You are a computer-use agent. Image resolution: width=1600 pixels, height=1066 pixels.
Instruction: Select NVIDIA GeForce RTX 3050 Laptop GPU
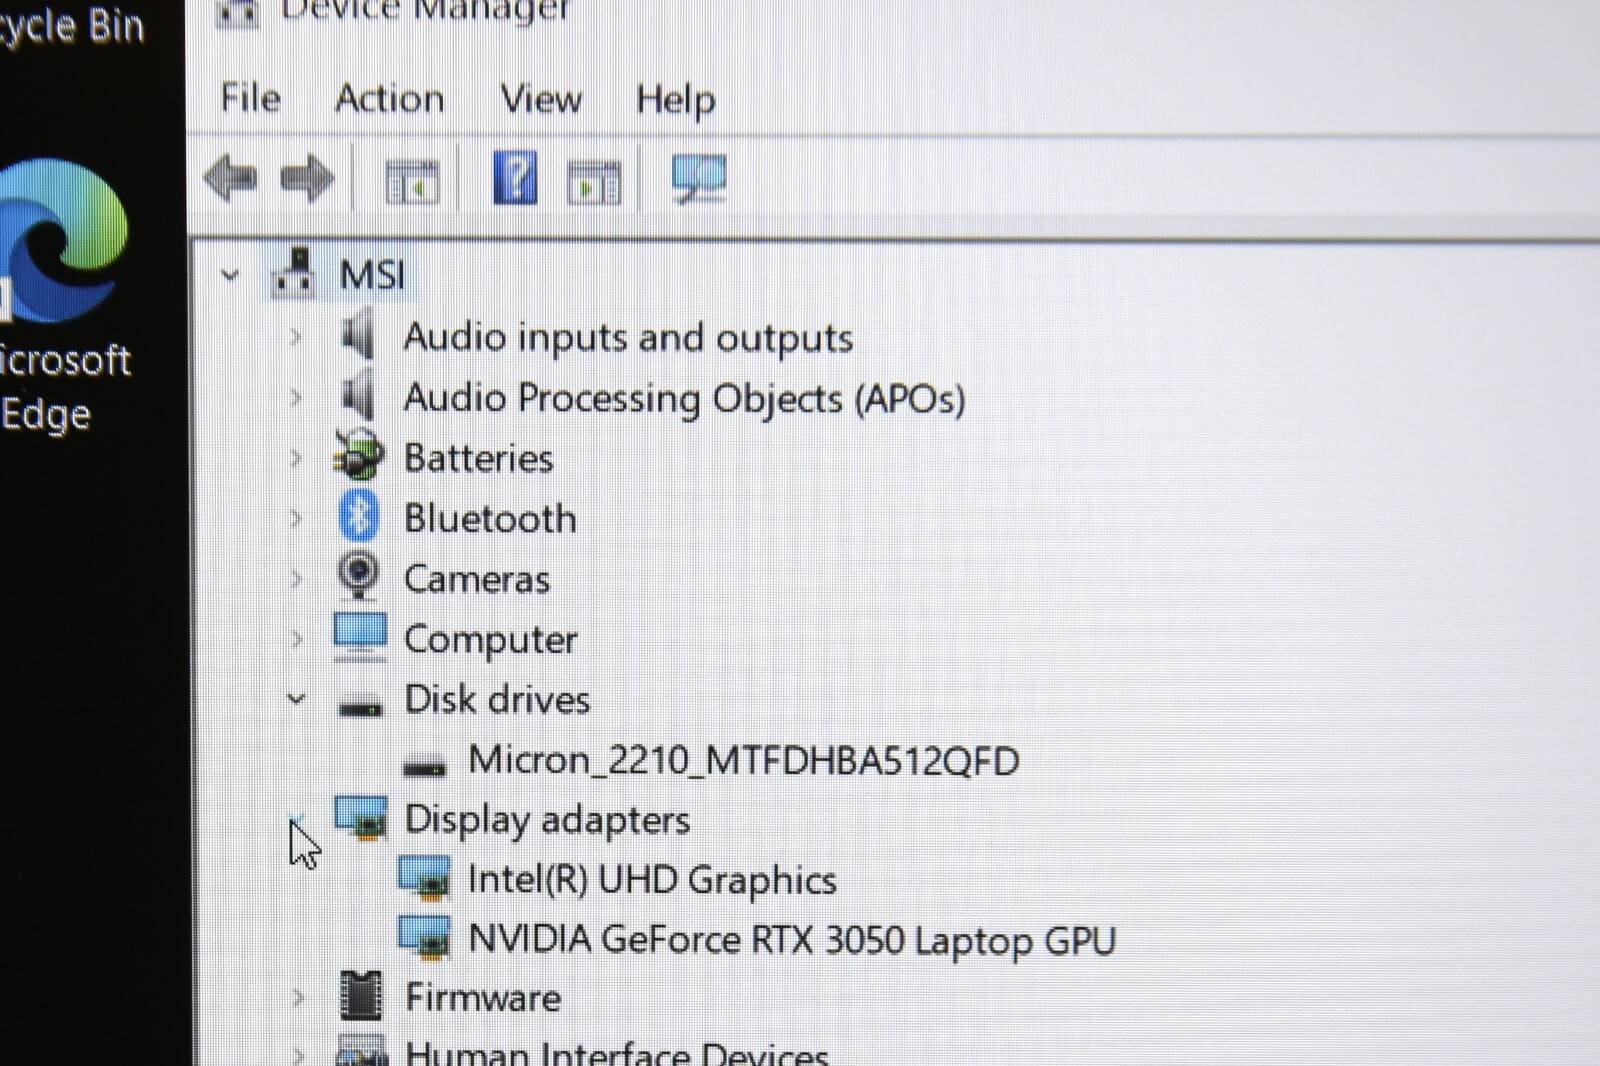pyautogui.click(x=792, y=941)
